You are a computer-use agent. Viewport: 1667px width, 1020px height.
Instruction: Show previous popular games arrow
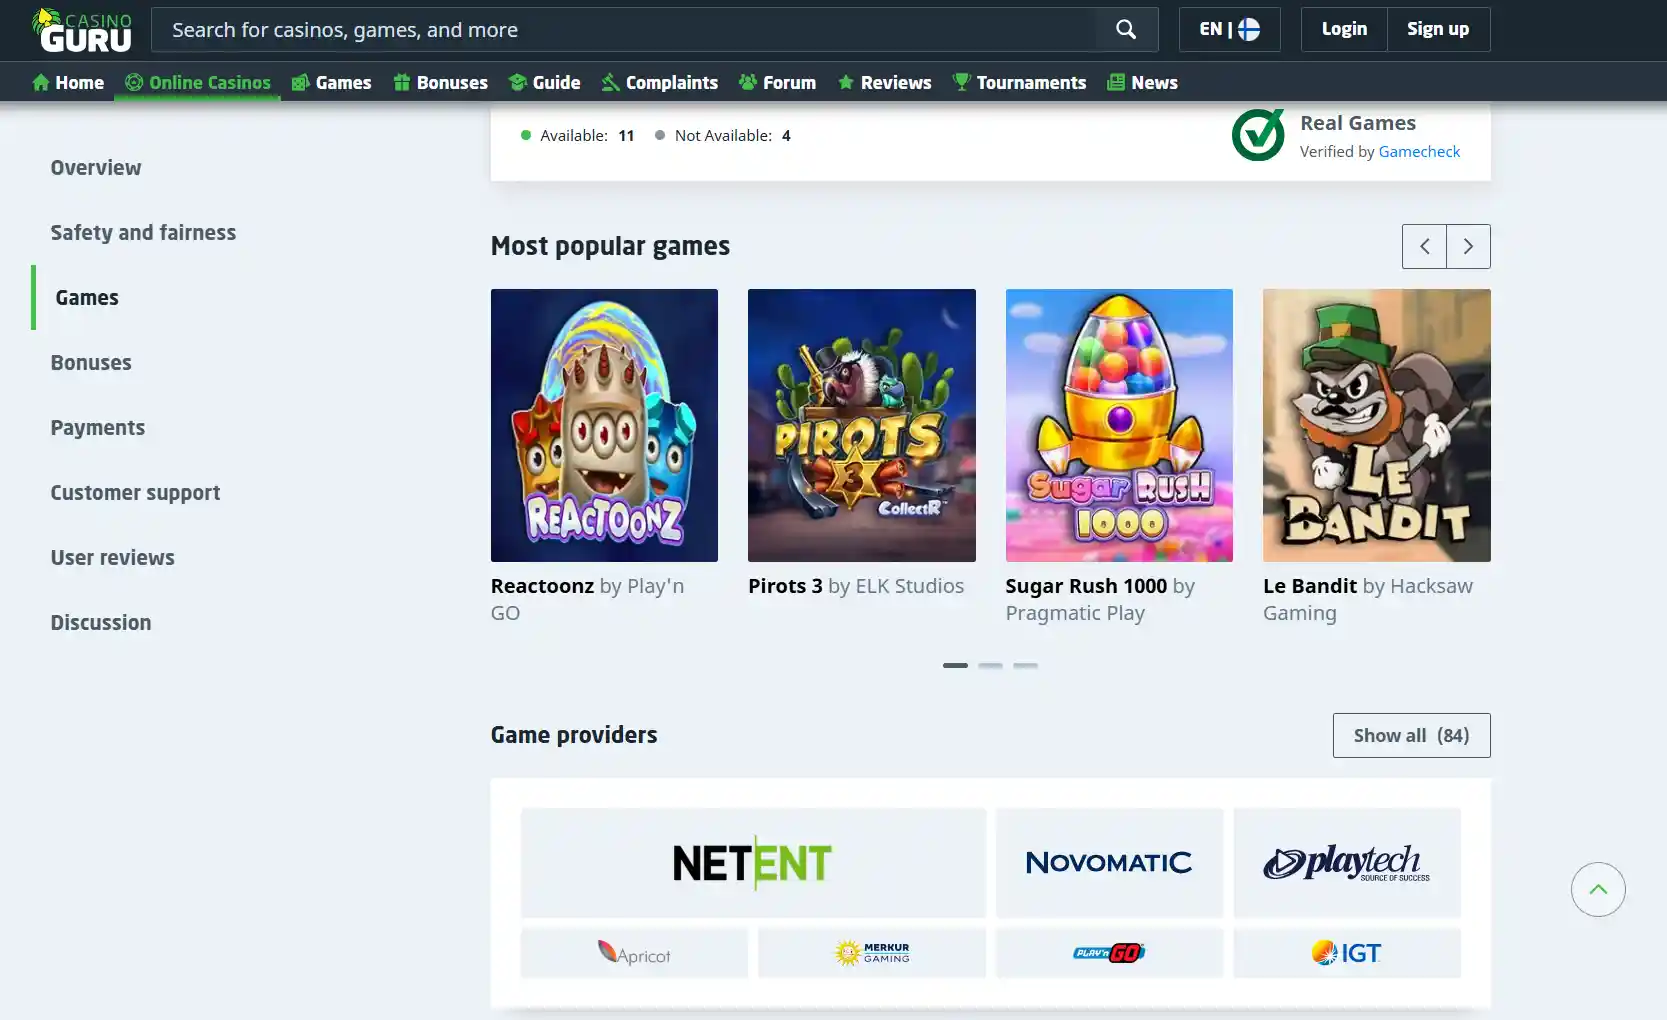click(1424, 246)
